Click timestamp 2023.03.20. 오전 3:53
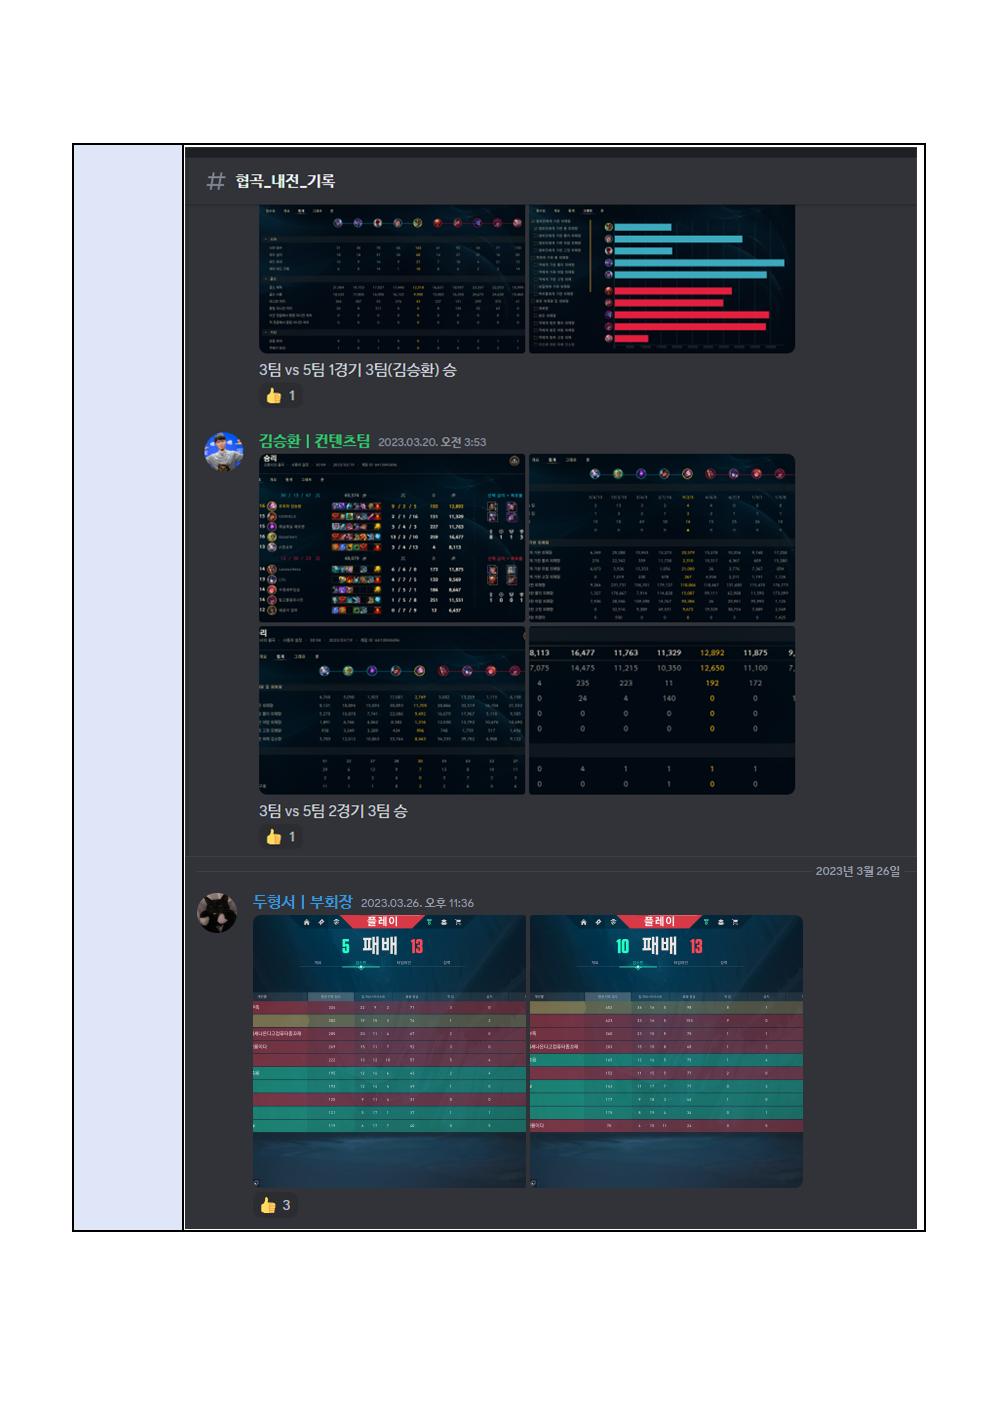Image resolution: width=992 pixels, height=1403 pixels. click(432, 442)
